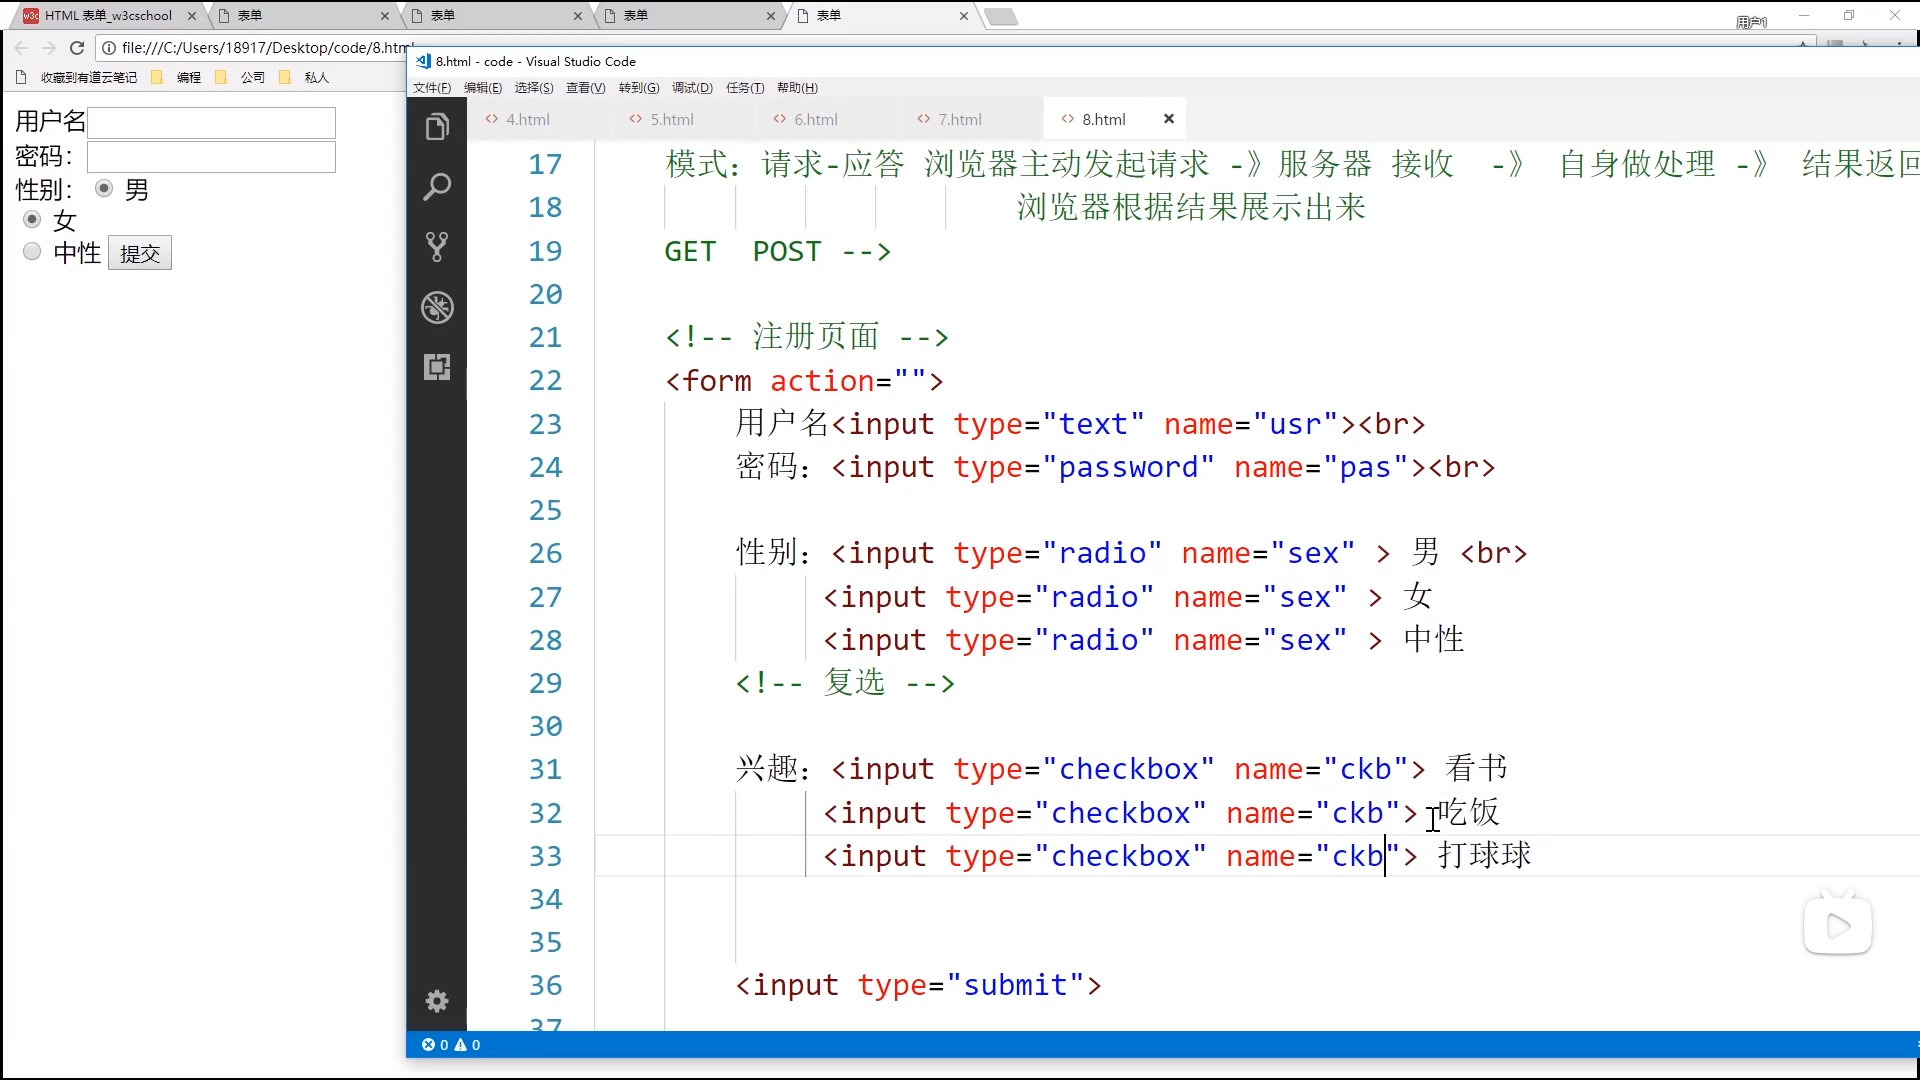Click the Manage gear icon
The width and height of the screenshot is (1920, 1080).
click(x=437, y=1001)
